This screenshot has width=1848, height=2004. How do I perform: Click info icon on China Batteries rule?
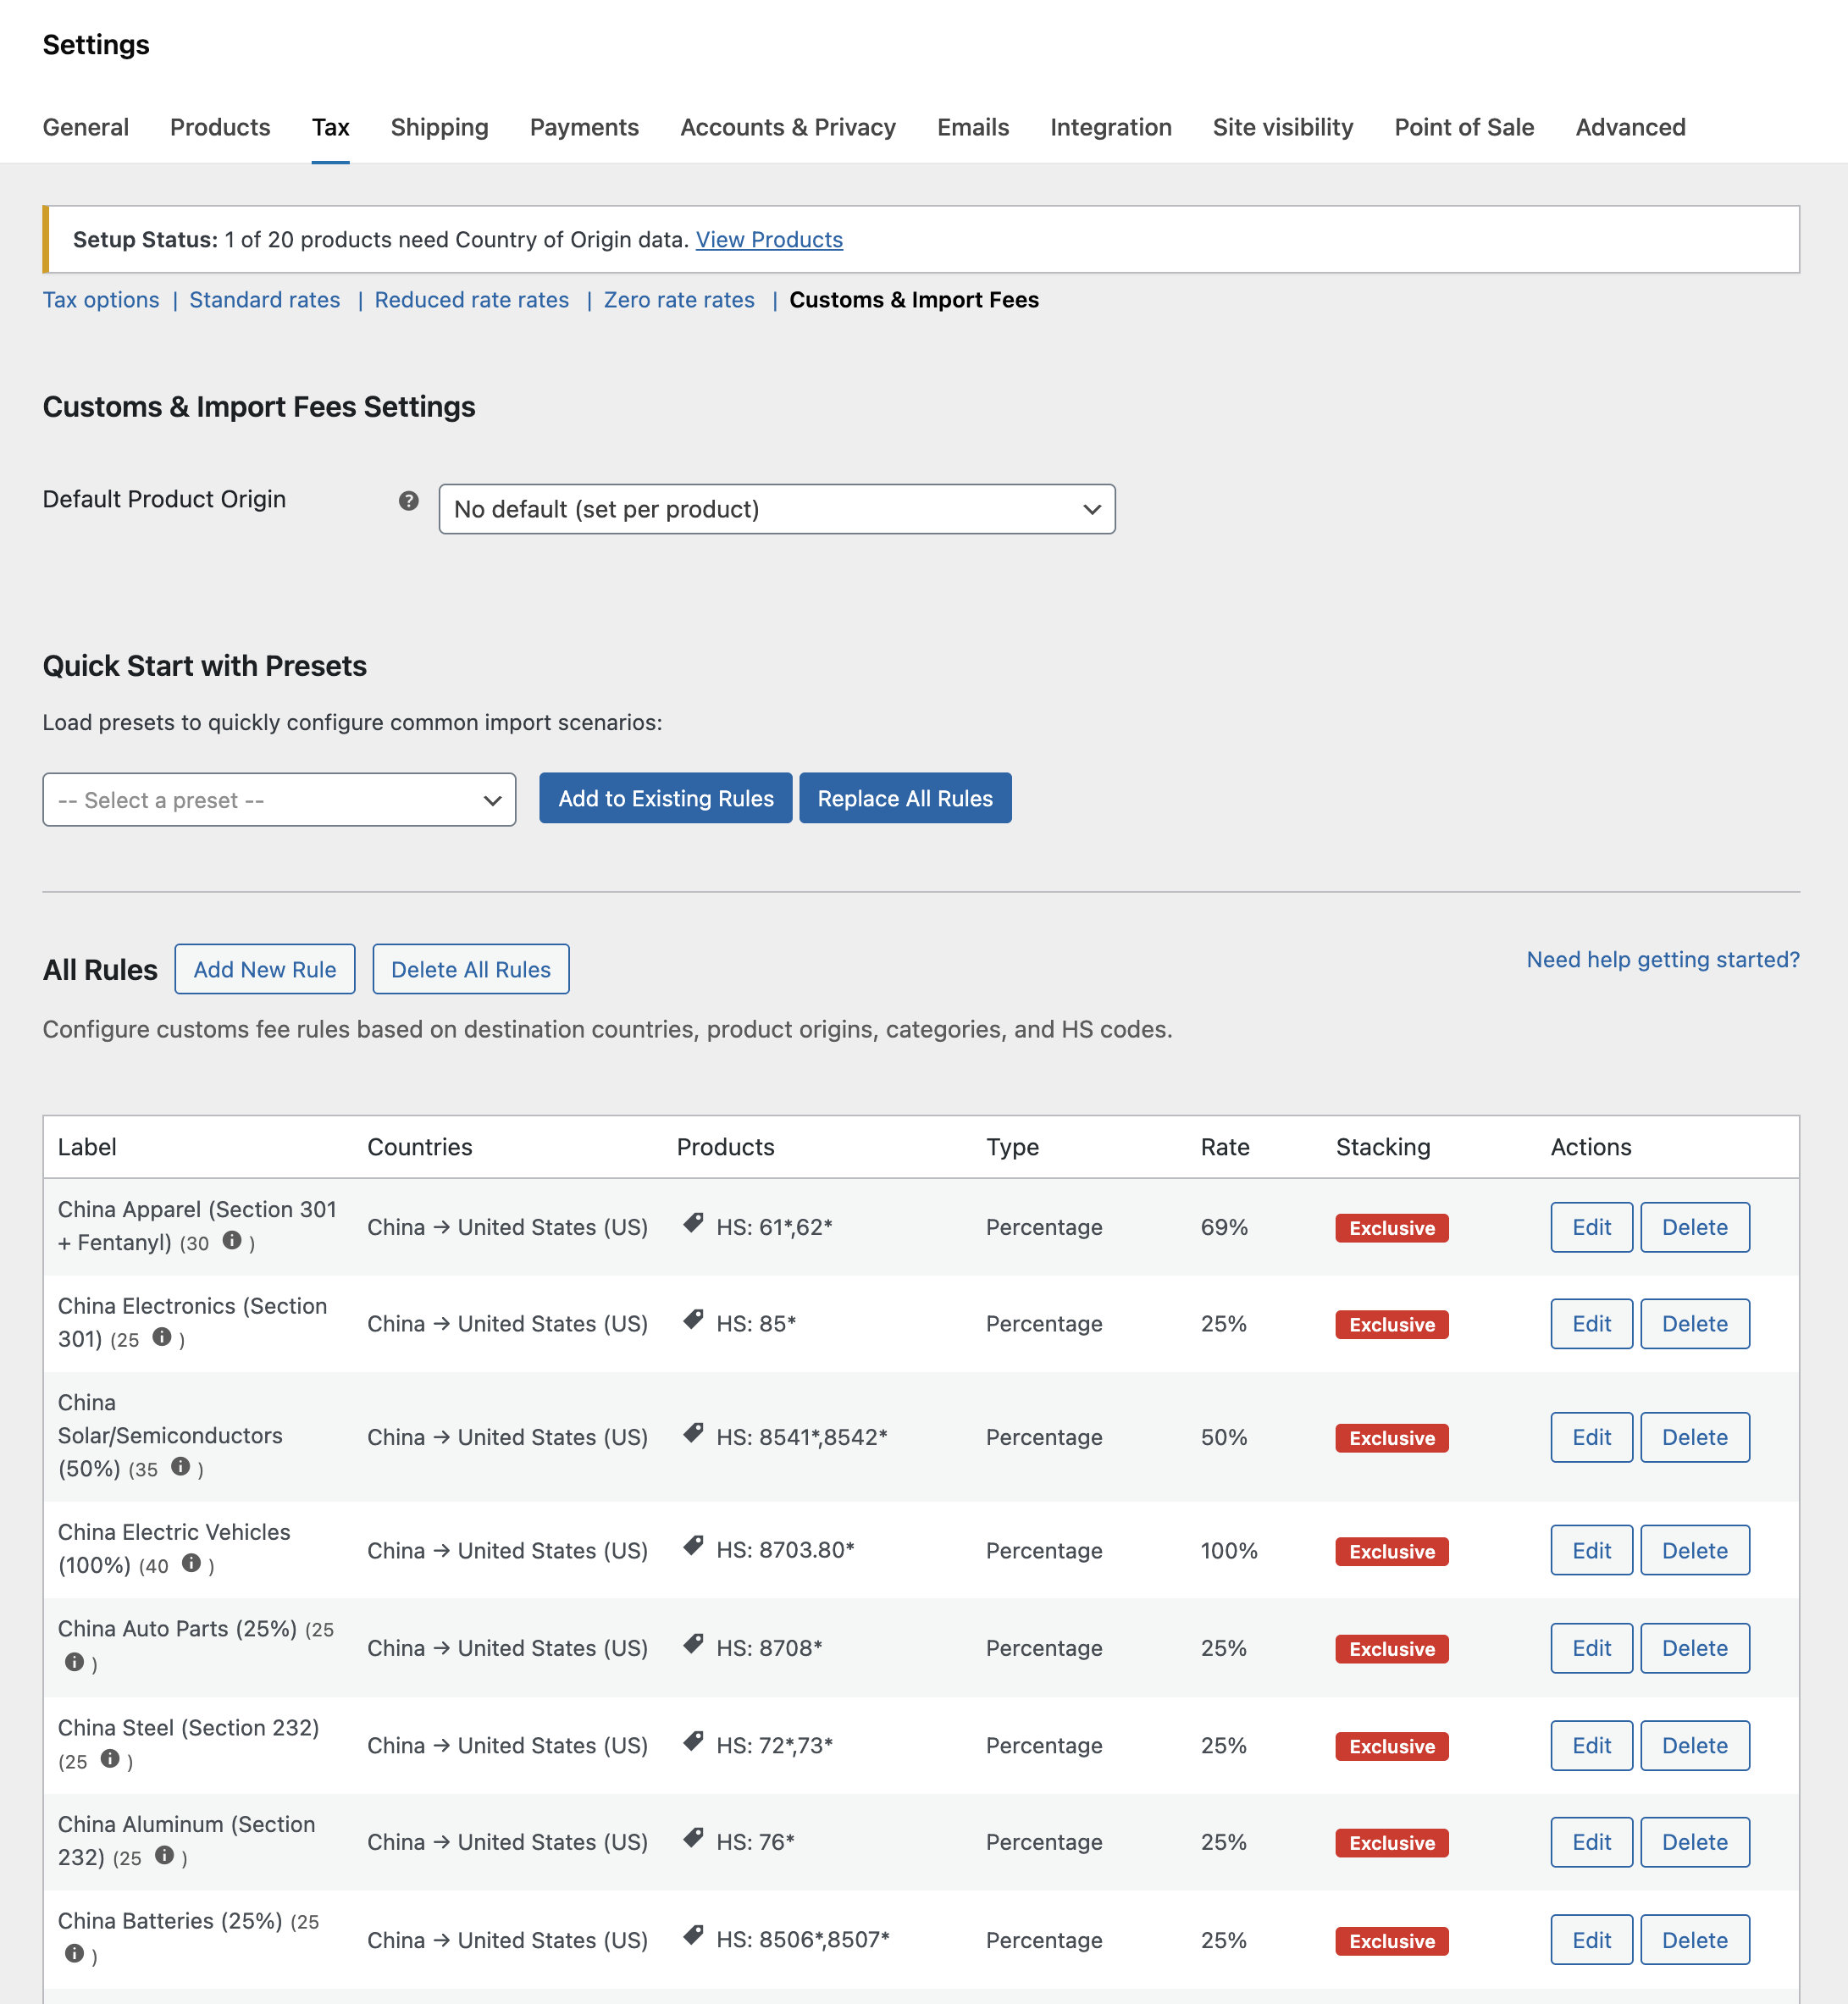(x=74, y=1954)
